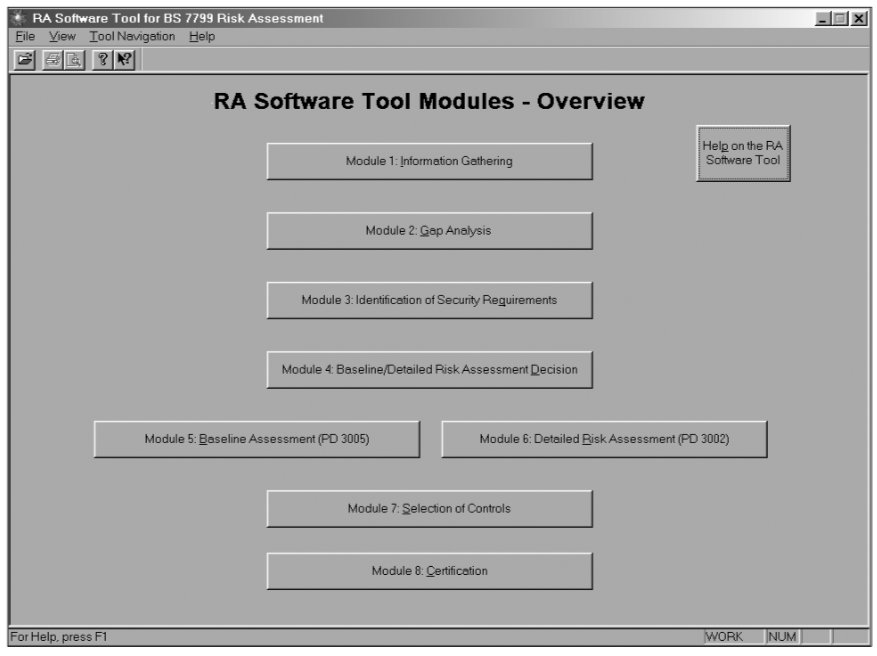The width and height of the screenshot is (877, 656).
Task: Click the application icon in title bar
Action: pyautogui.click(x=18, y=18)
